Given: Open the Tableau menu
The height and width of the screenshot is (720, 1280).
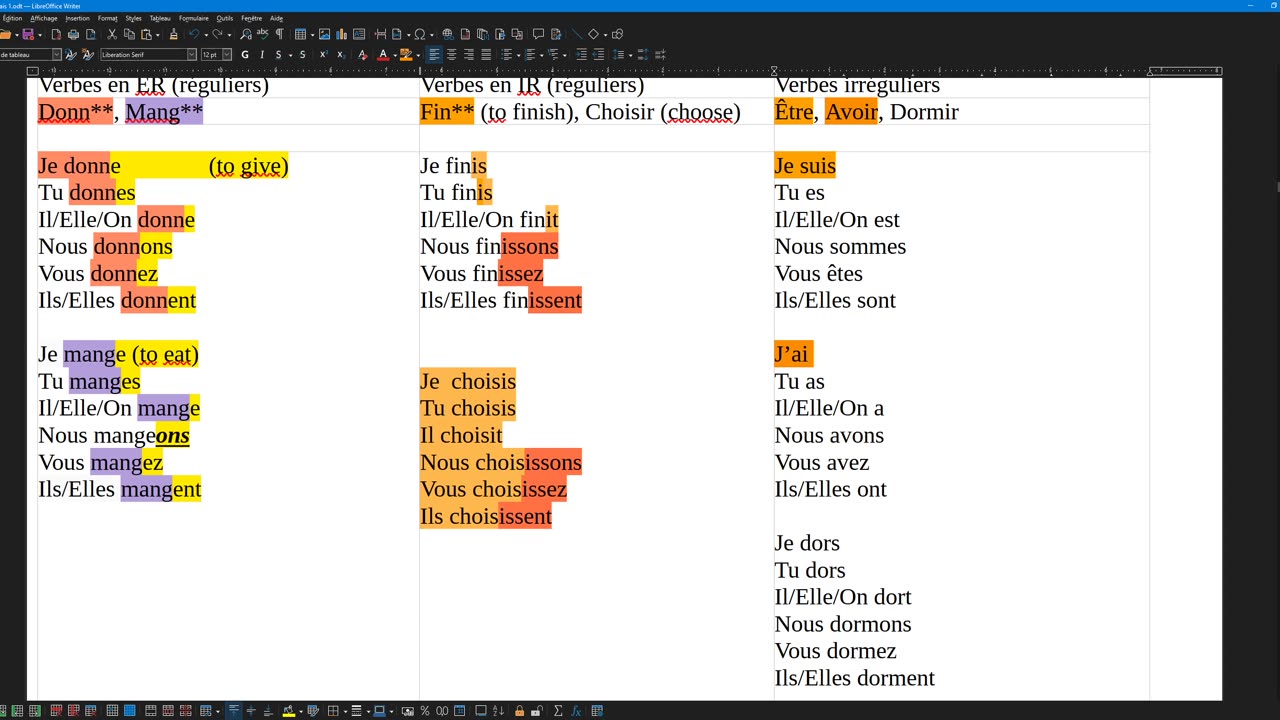Looking at the screenshot, I should (x=160, y=18).
